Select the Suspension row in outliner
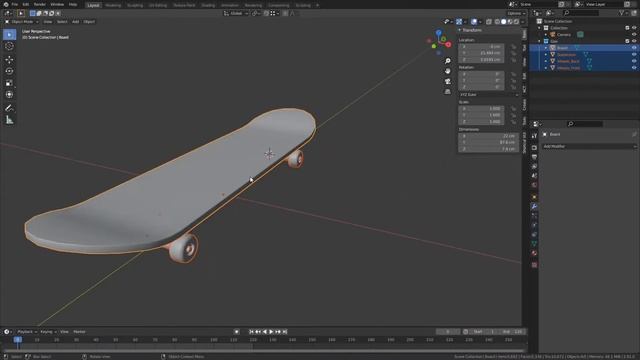 584,54
